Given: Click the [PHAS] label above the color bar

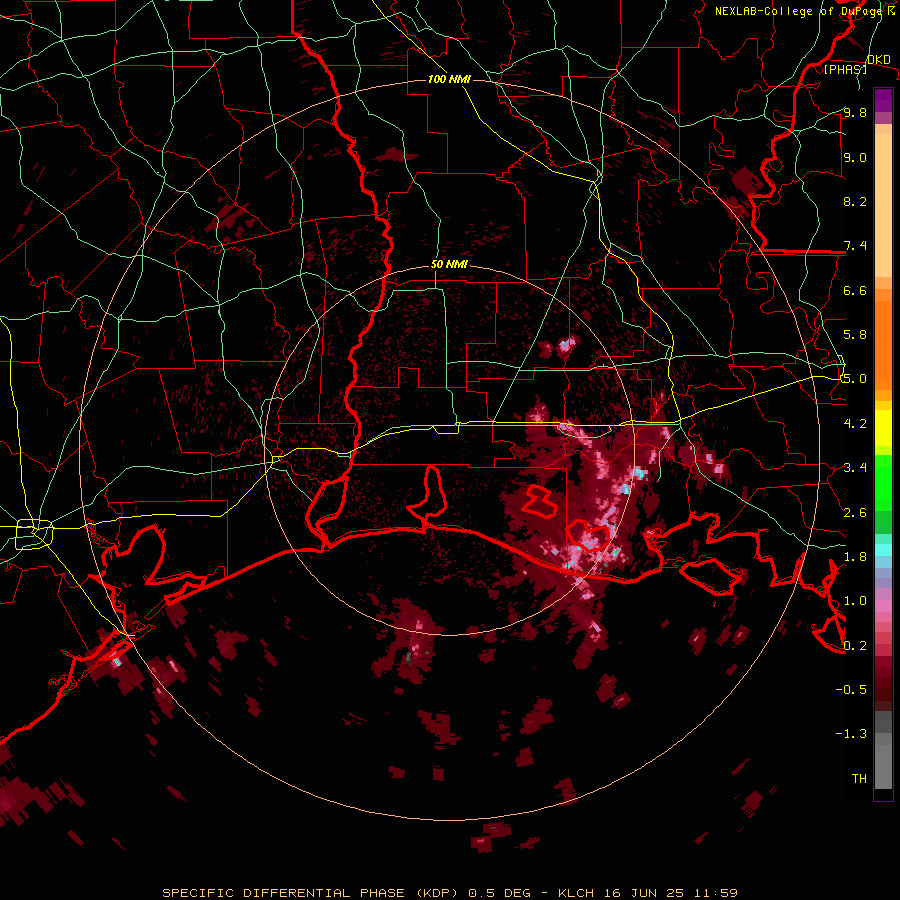Looking at the screenshot, I should tap(845, 69).
